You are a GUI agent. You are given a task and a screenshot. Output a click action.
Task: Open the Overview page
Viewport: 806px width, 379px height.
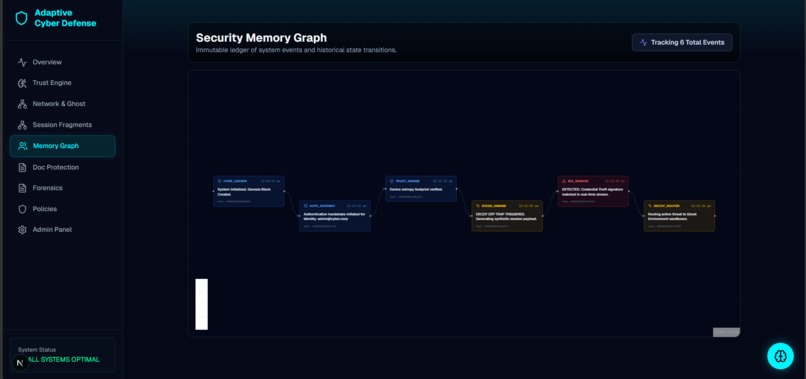63,62
